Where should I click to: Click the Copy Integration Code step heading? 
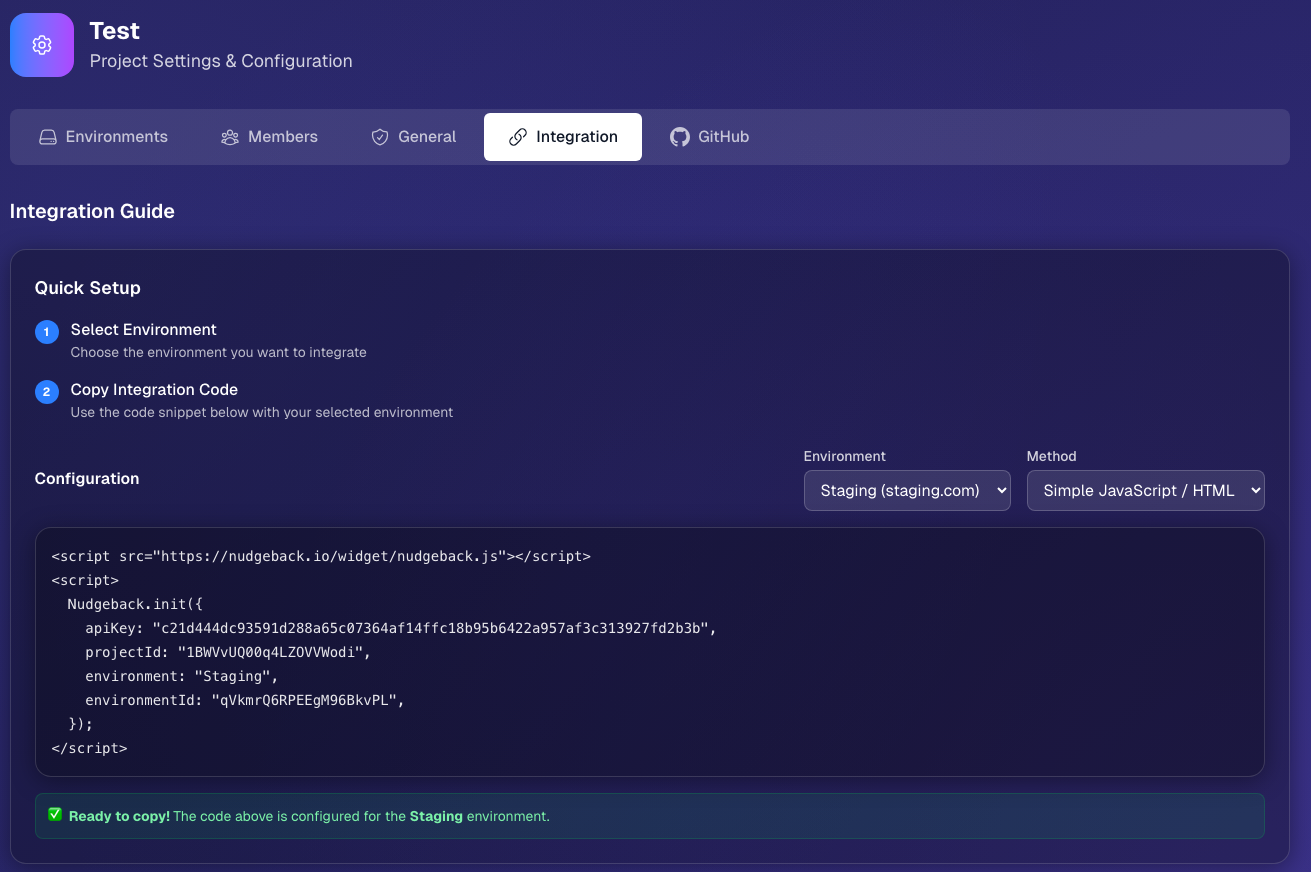(154, 389)
